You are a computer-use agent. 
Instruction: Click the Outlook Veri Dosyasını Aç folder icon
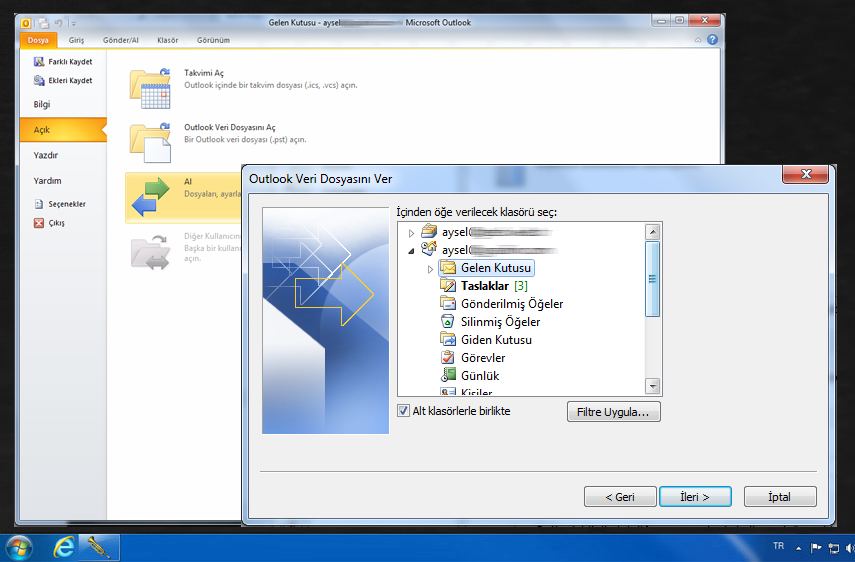(150, 143)
